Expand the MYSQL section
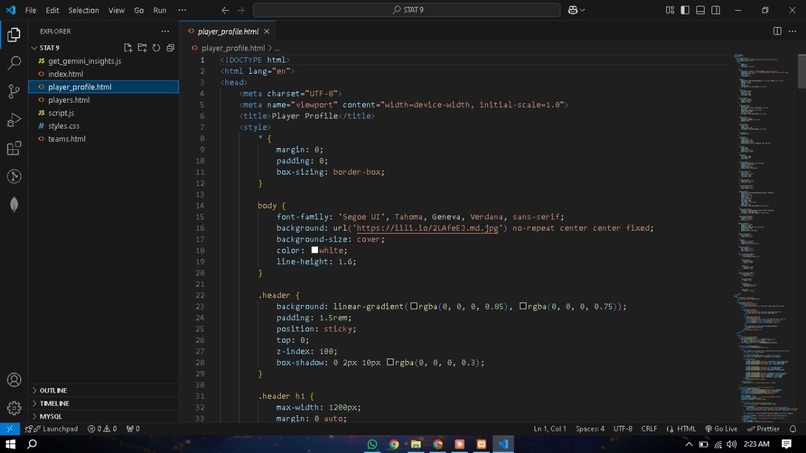The height and width of the screenshot is (453, 806). 103,416
